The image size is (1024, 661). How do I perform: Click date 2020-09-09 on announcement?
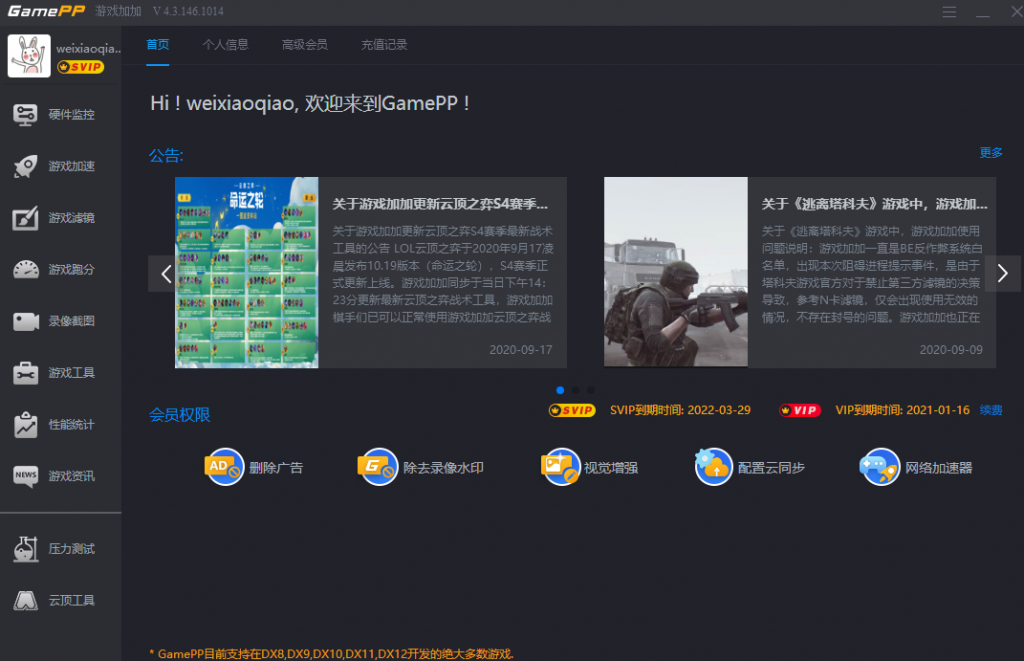click(x=951, y=350)
